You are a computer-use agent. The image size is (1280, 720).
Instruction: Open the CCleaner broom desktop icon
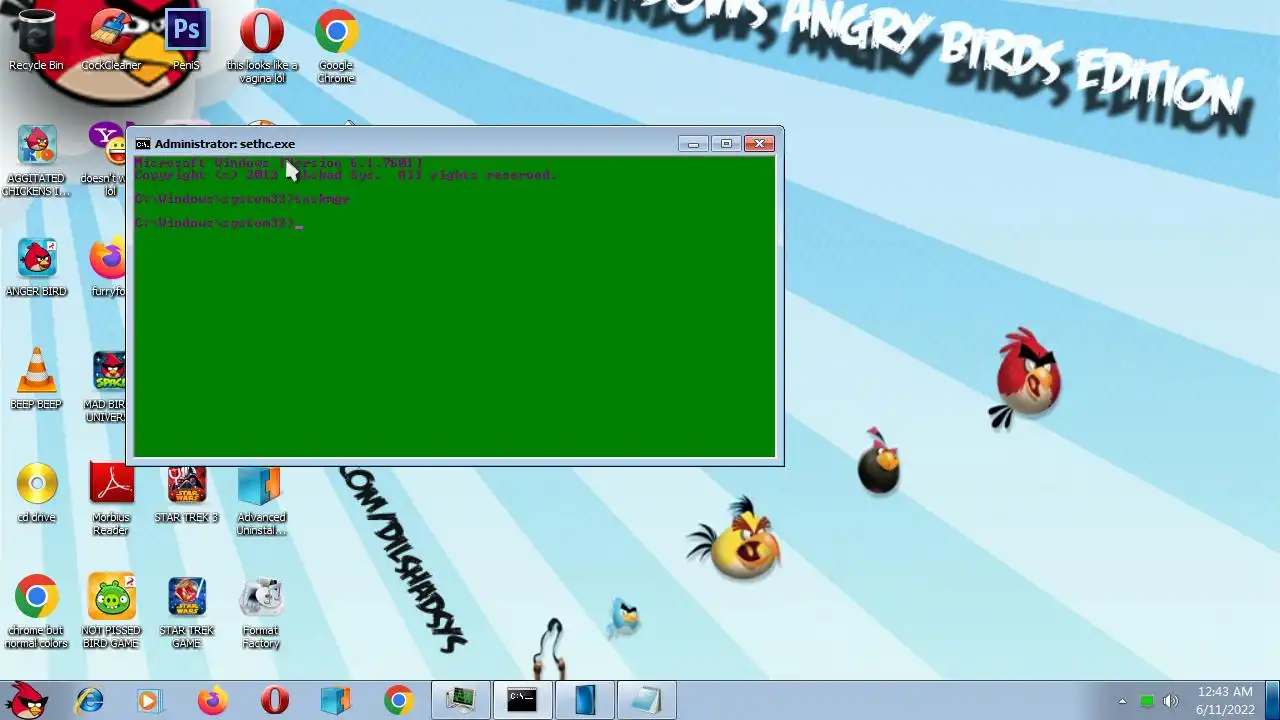tap(111, 40)
